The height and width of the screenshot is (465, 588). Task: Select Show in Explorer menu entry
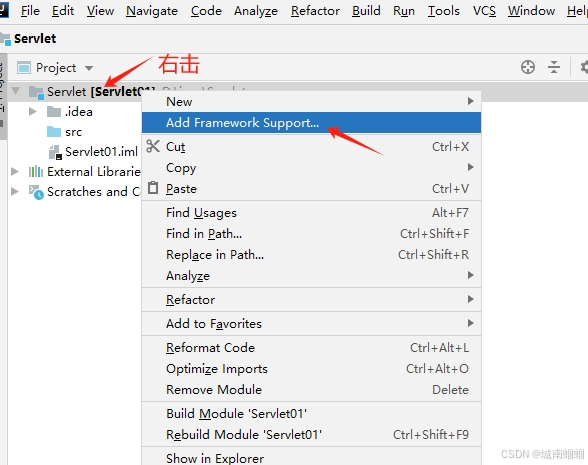click(x=311, y=458)
